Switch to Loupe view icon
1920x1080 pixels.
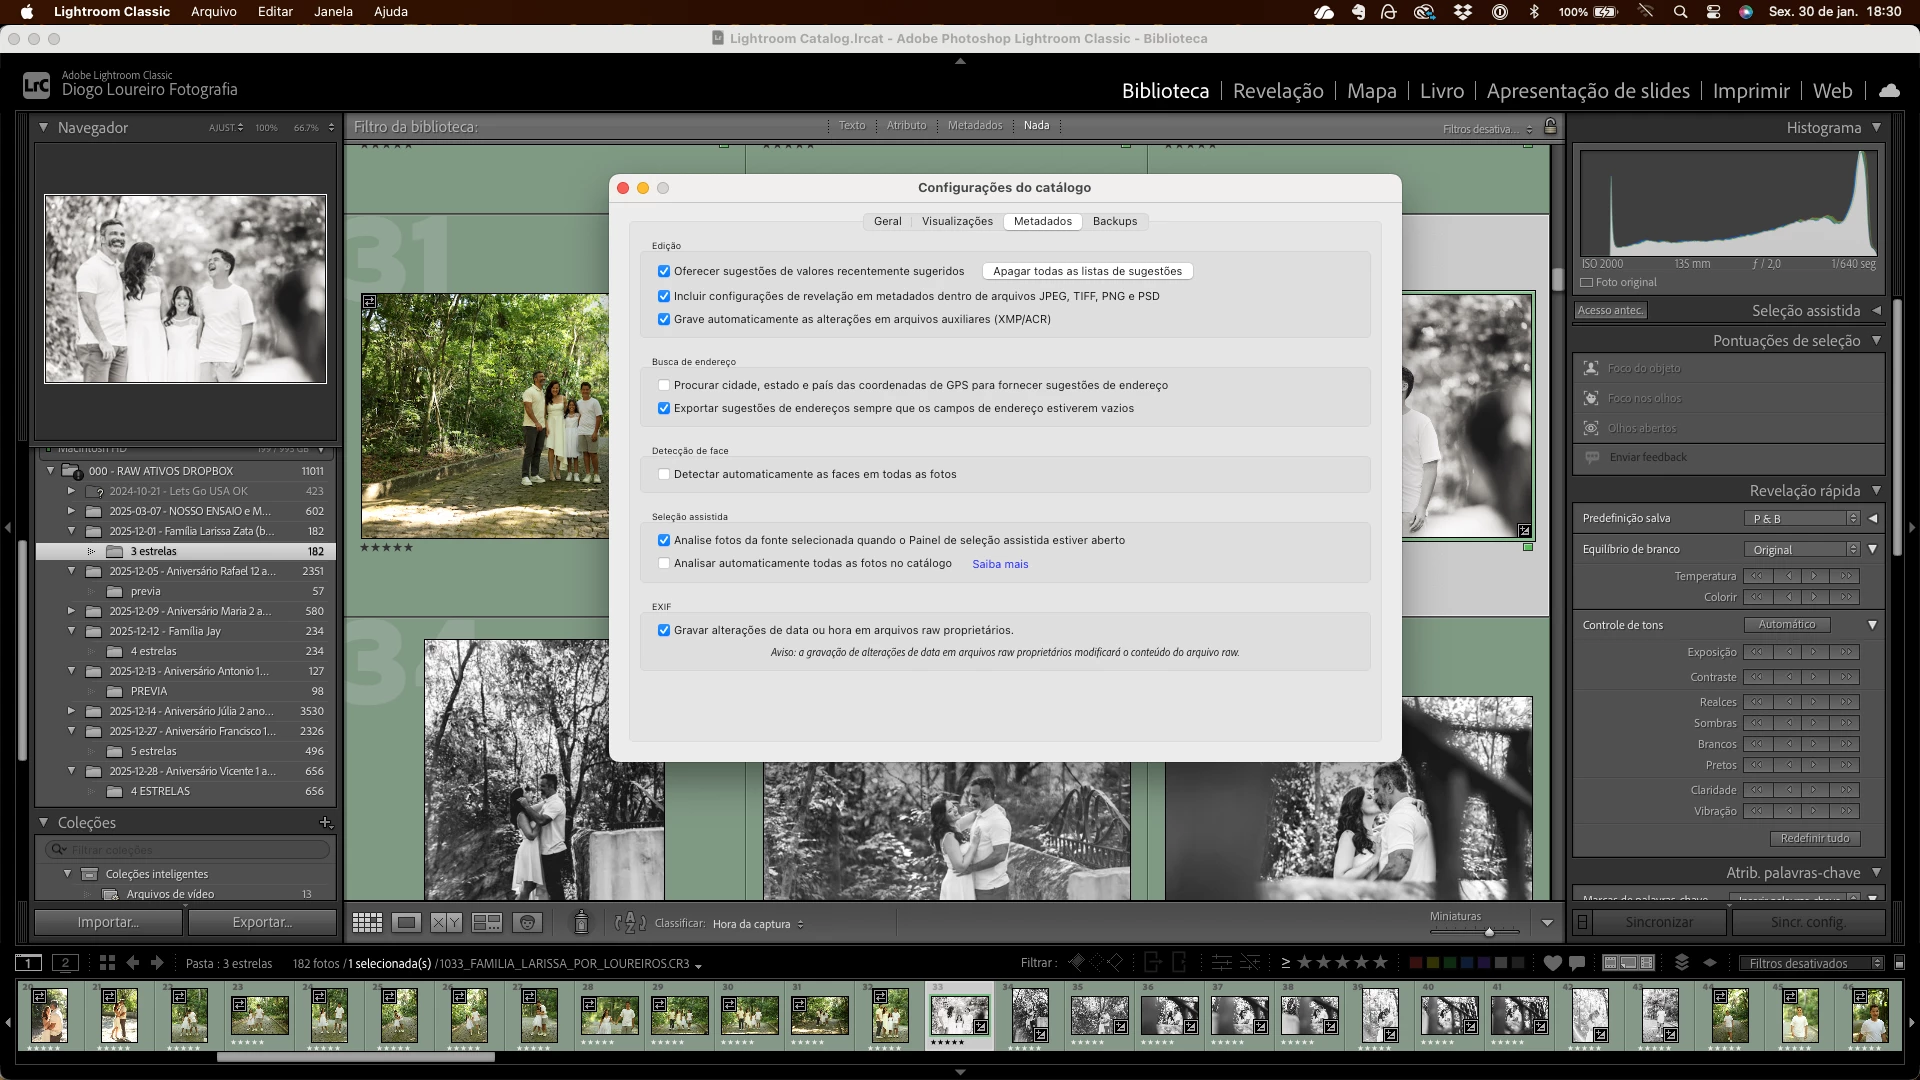(x=406, y=923)
